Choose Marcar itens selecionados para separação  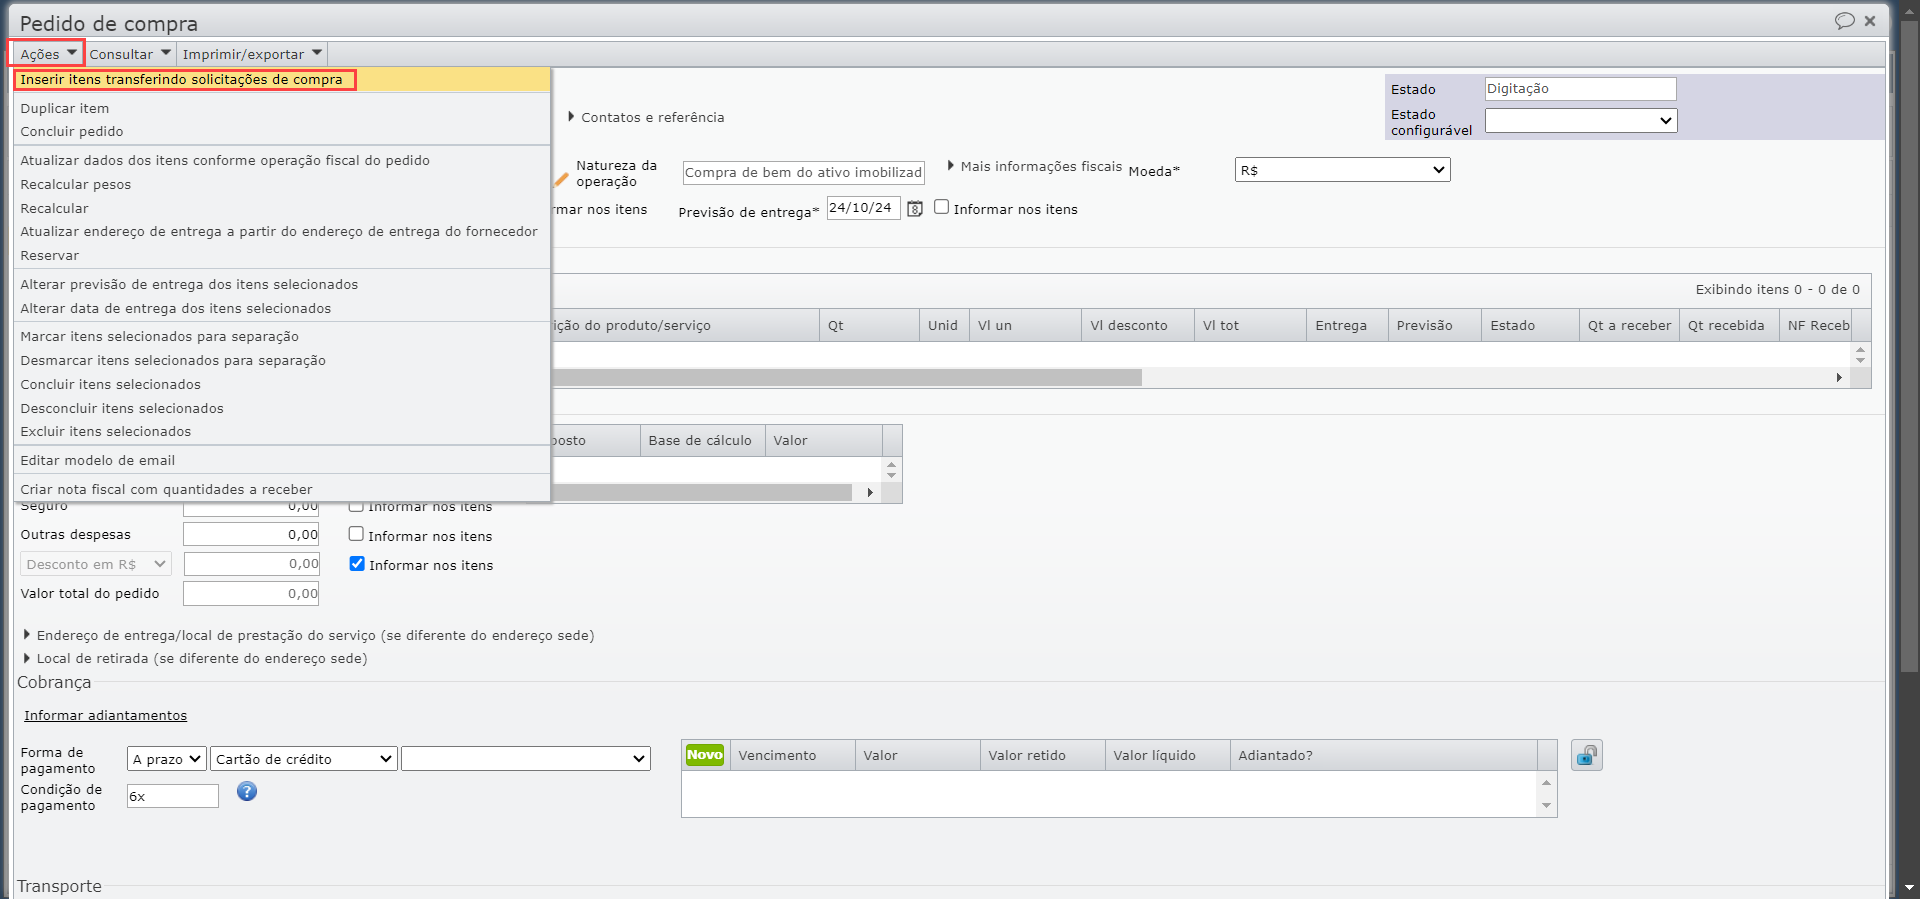click(282, 337)
